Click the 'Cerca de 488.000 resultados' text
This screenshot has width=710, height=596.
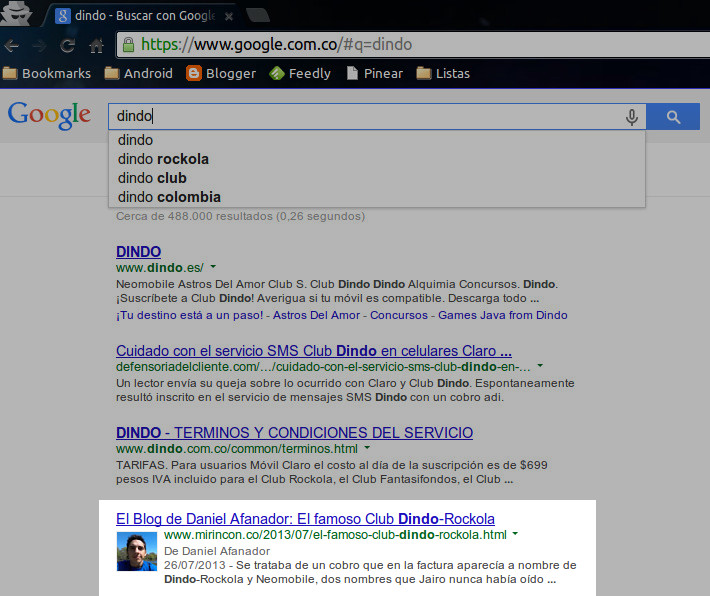tap(240, 216)
